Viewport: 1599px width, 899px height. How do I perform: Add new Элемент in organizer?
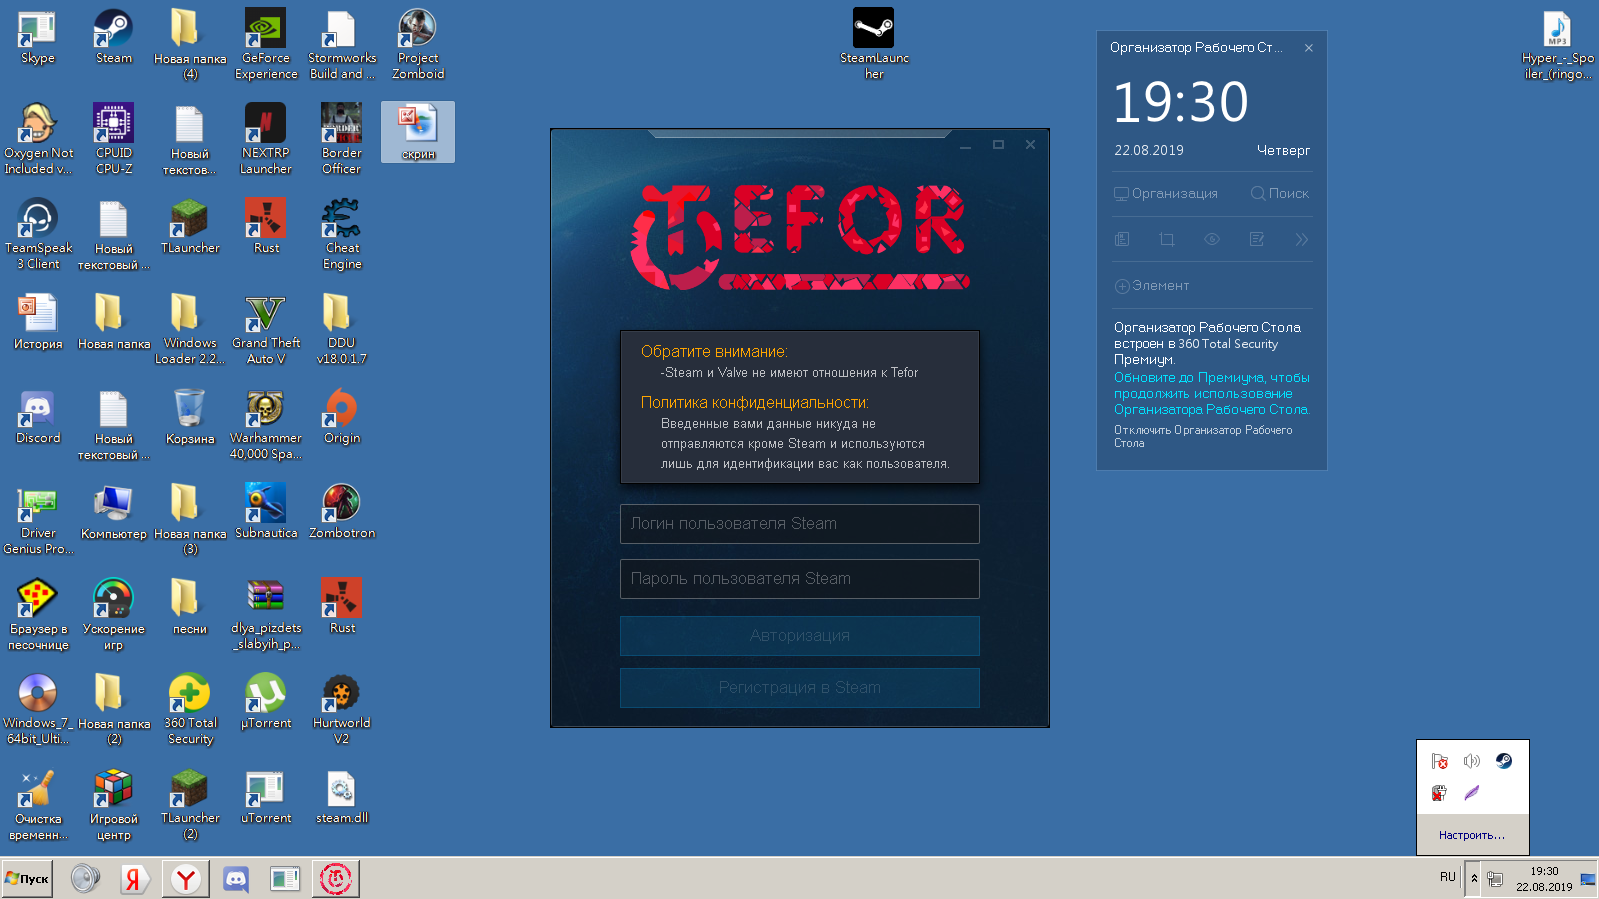pos(1152,286)
